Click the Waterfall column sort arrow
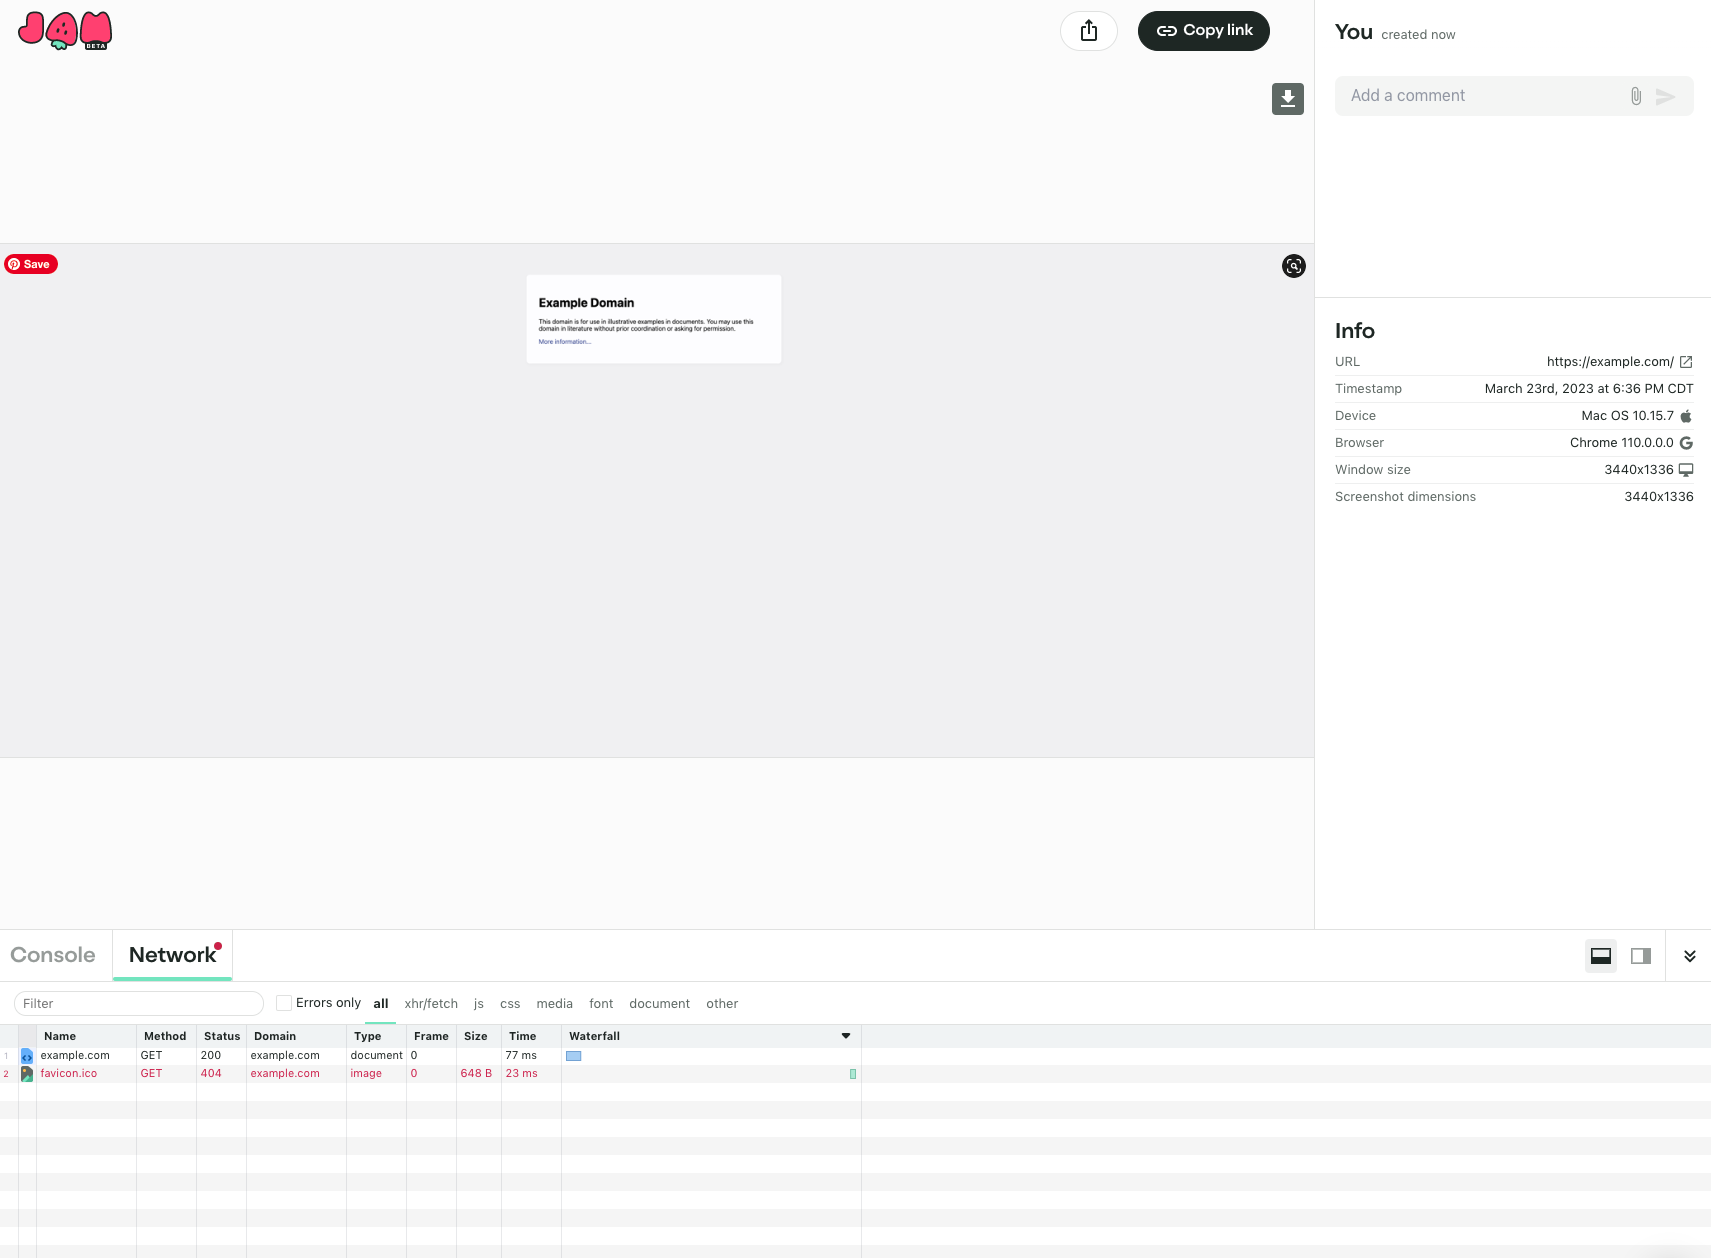Image resolution: width=1711 pixels, height=1258 pixels. pos(845,1036)
